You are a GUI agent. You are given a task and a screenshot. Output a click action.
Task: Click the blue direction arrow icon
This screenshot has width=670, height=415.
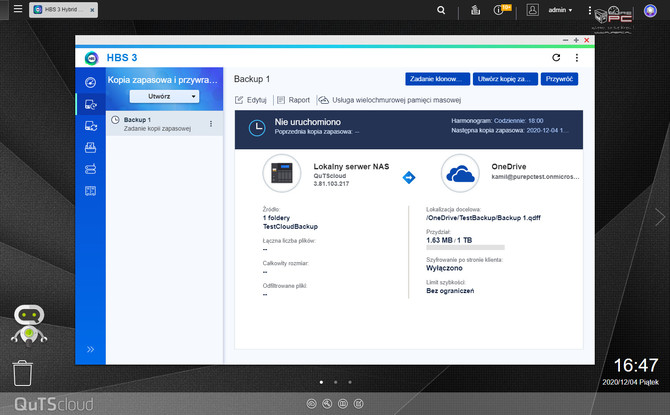[x=409, y=177]
